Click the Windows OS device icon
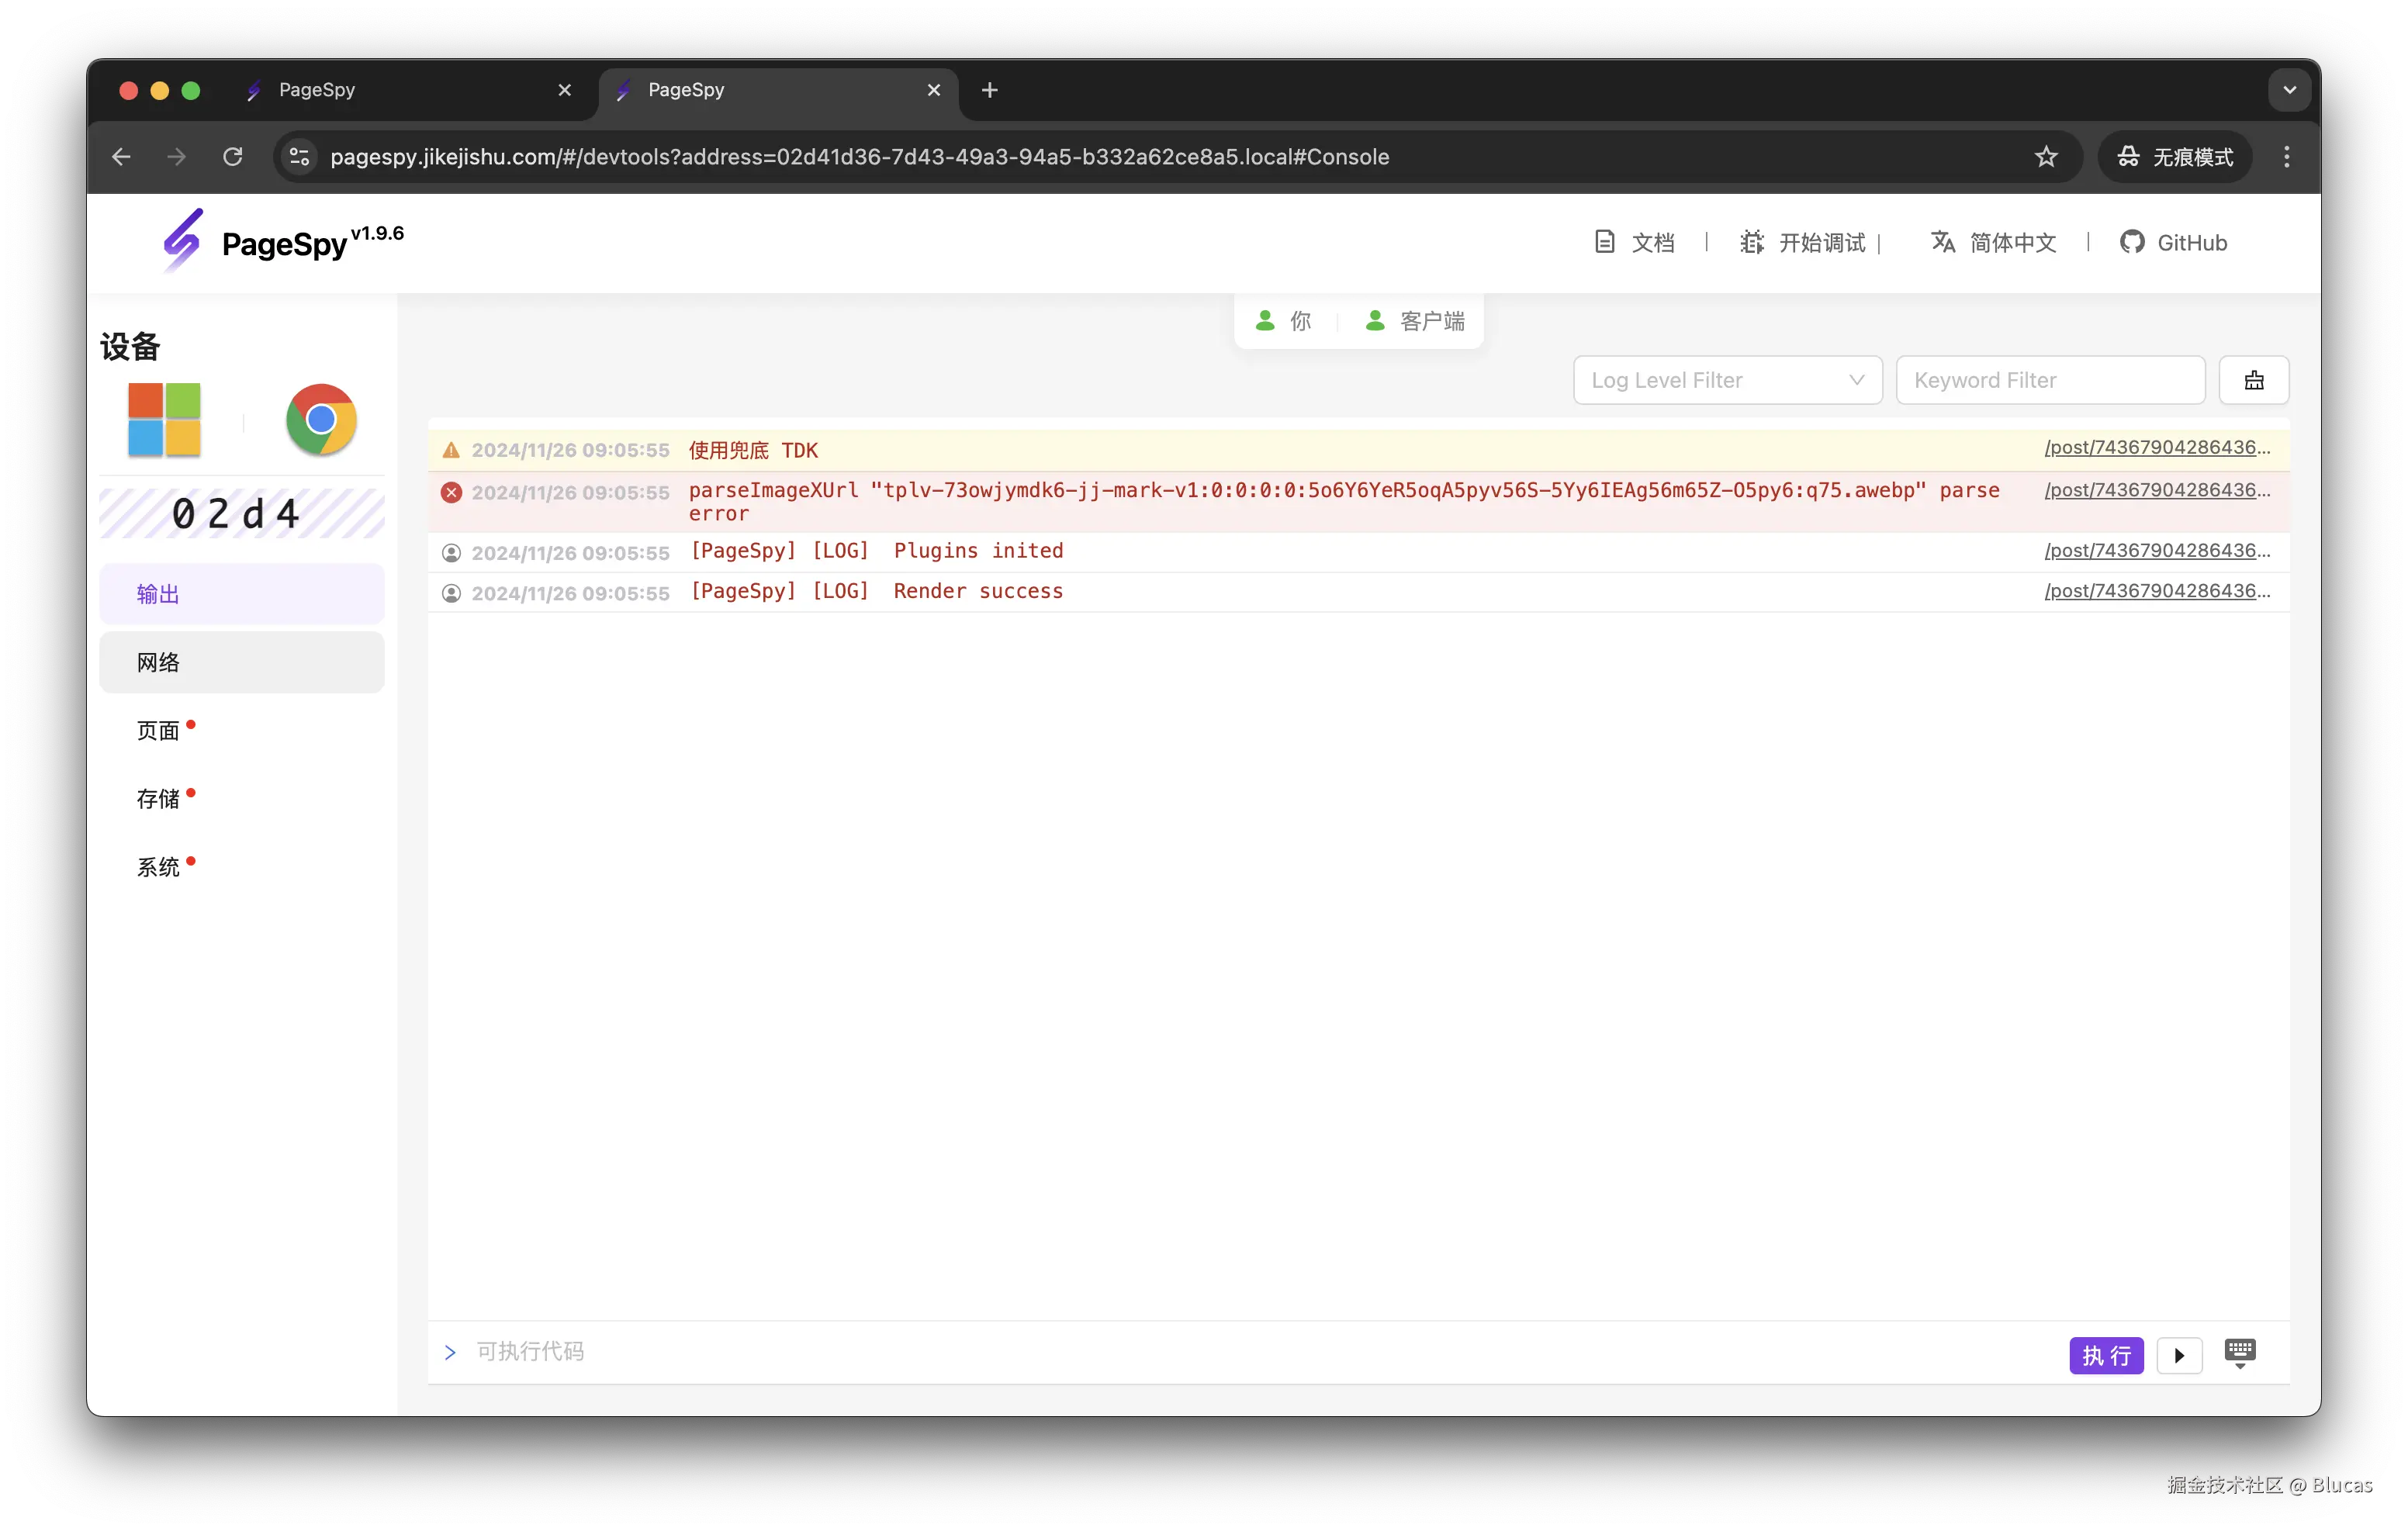 (x=164, y=420)
